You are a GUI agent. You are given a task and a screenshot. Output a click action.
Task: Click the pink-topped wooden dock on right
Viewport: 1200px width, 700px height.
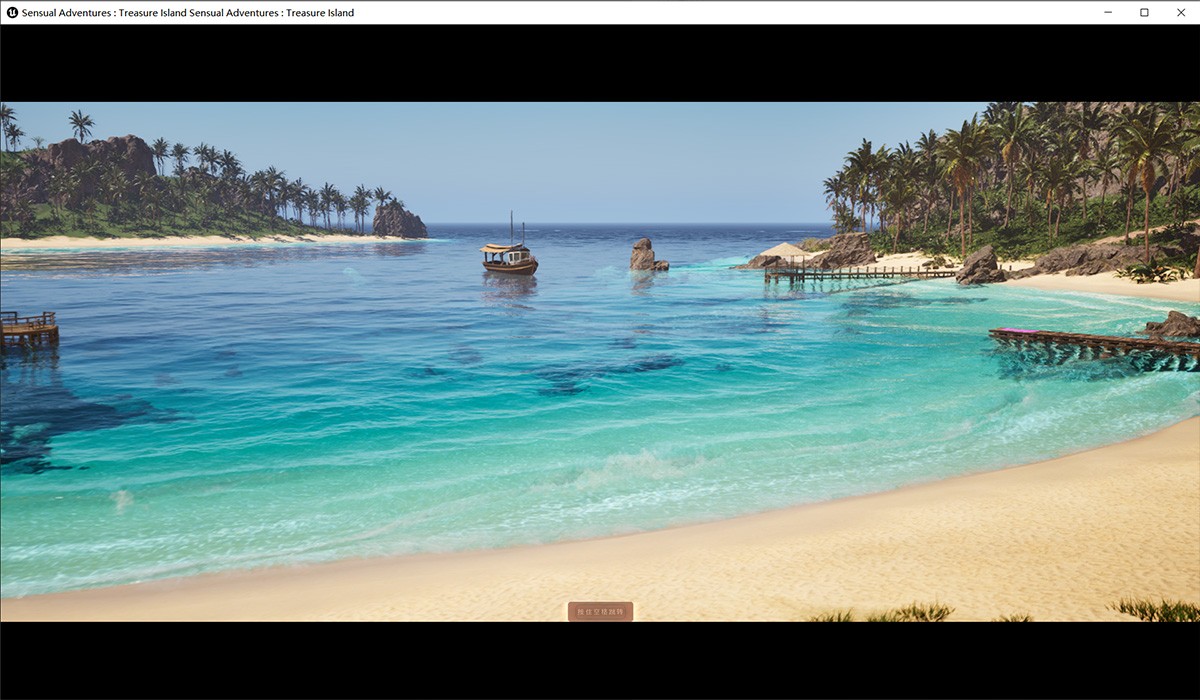1090,343
